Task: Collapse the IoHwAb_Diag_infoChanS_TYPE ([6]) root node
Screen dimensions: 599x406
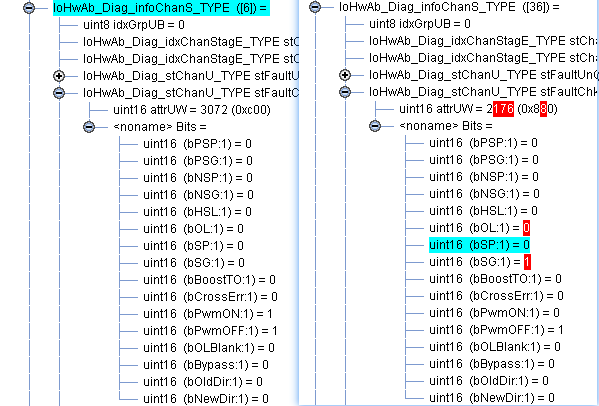Action: pos(29,8)
